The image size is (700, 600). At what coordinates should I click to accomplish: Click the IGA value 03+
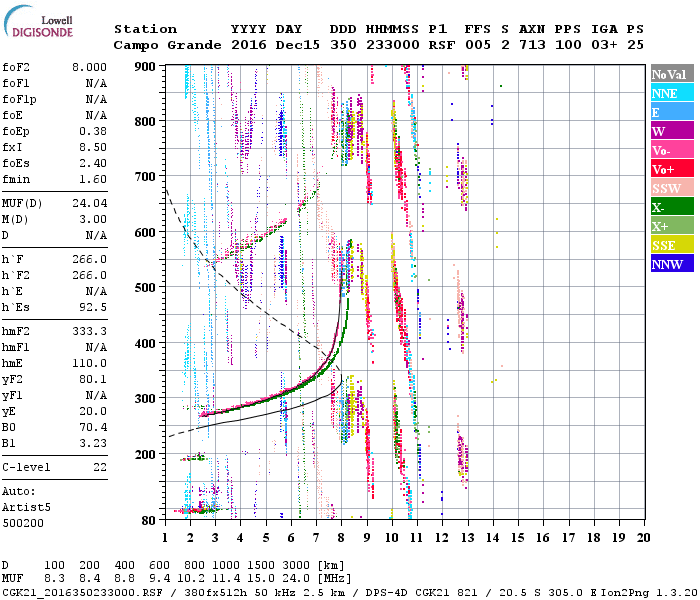click(604, 45)
